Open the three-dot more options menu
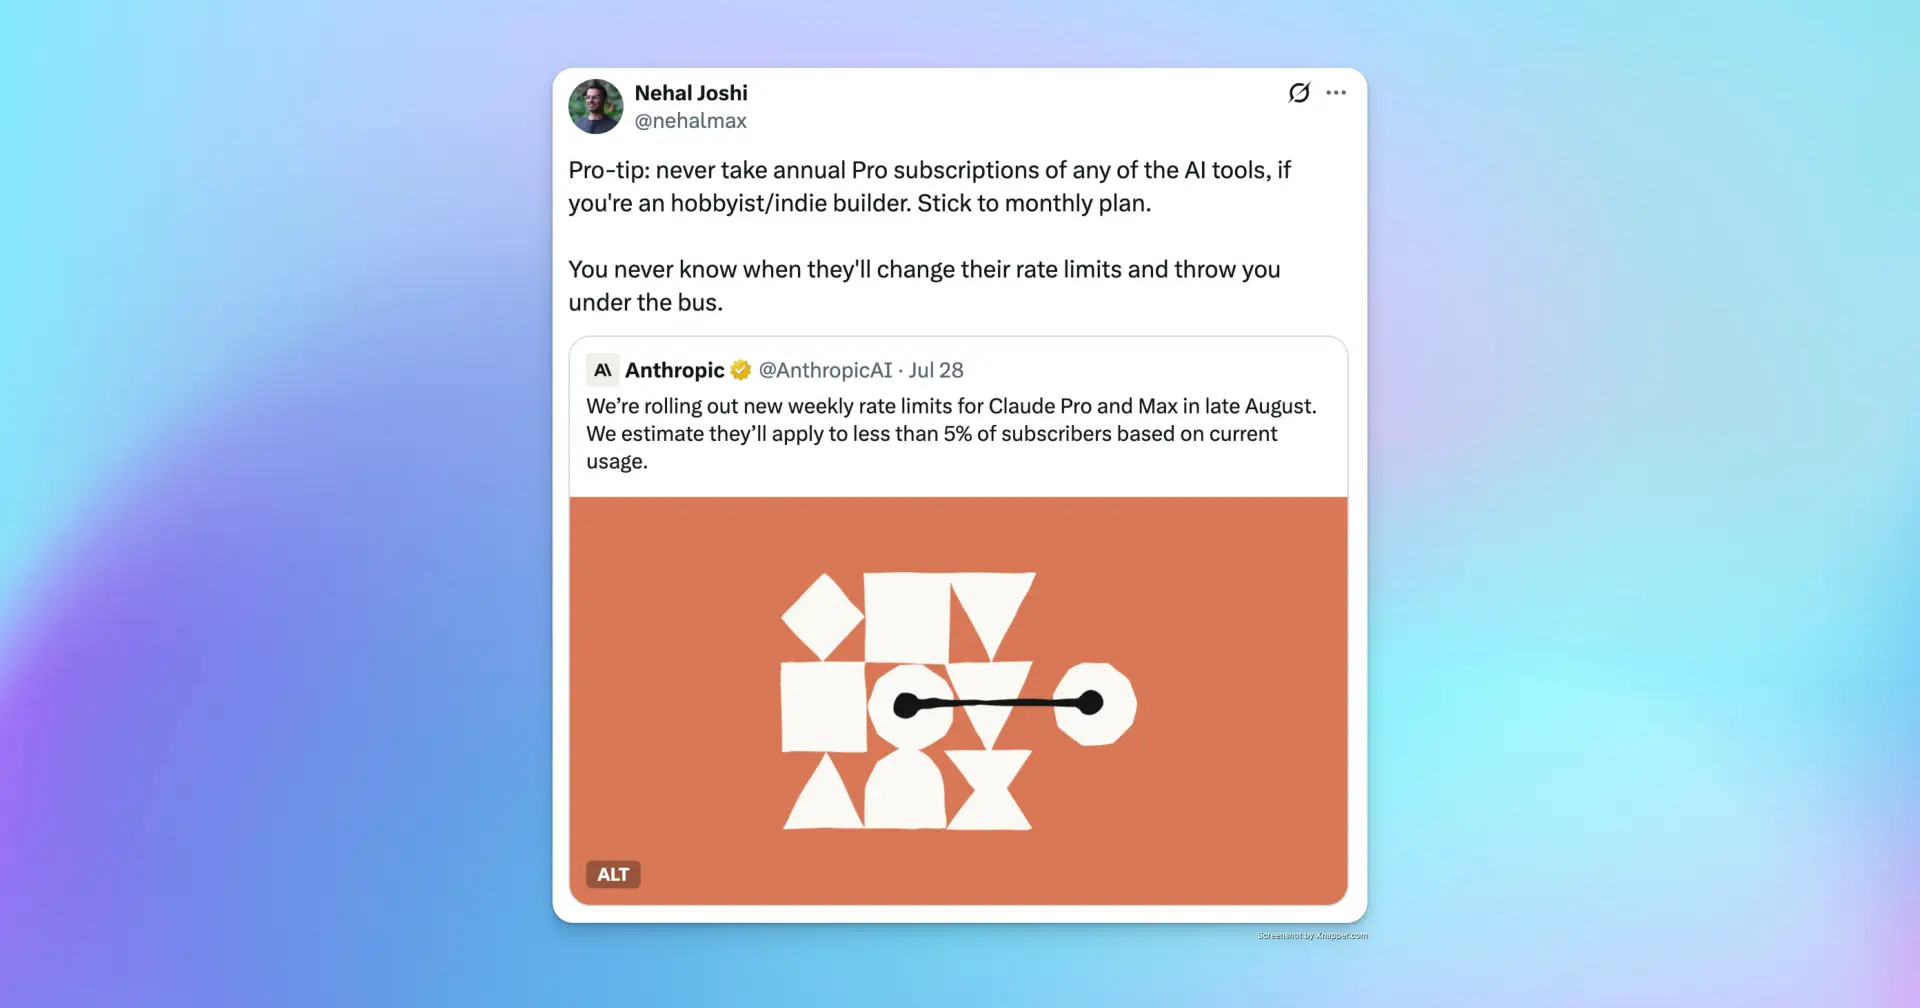This screenshot has width=1920, height=1008. 1336,93
